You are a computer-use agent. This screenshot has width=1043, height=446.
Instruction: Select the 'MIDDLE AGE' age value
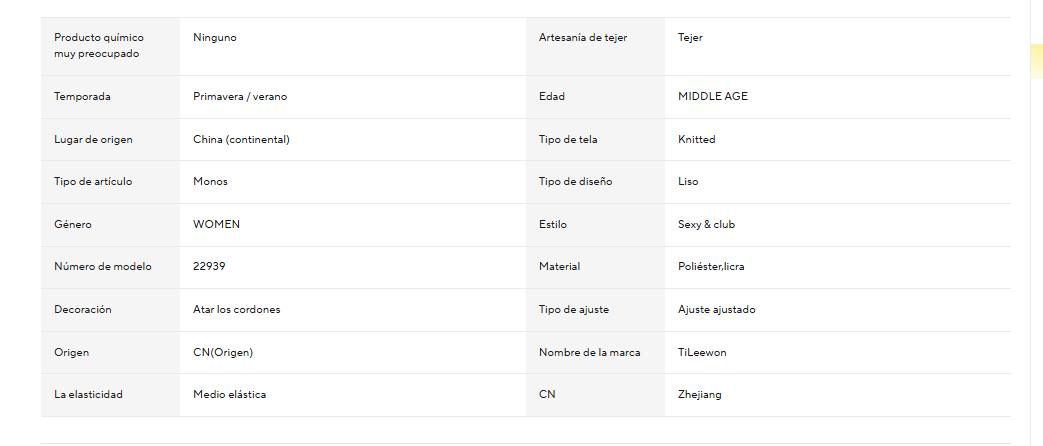click(x=713, y=97)
